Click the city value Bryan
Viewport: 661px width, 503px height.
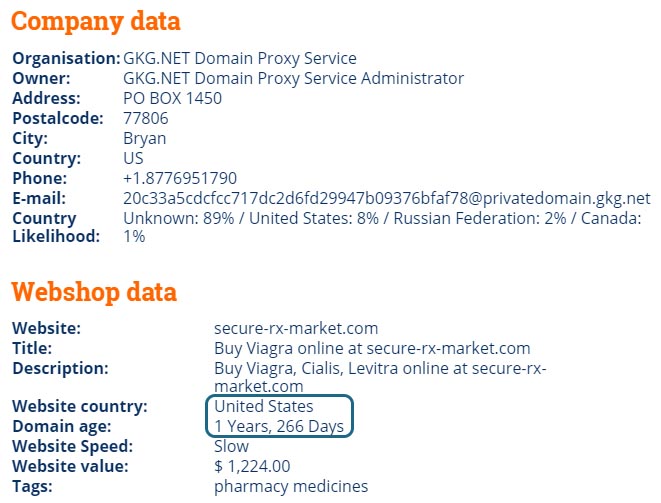[x=145, y=139]
